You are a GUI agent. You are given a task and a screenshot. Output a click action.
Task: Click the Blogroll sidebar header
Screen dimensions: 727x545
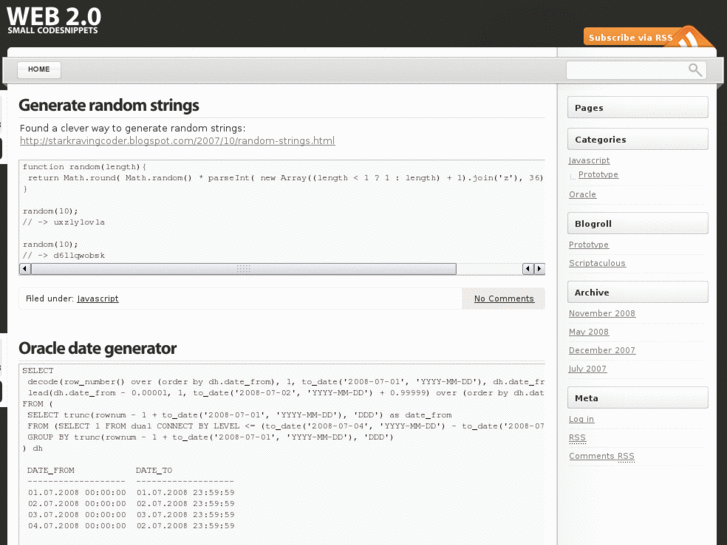click(638, 224)
